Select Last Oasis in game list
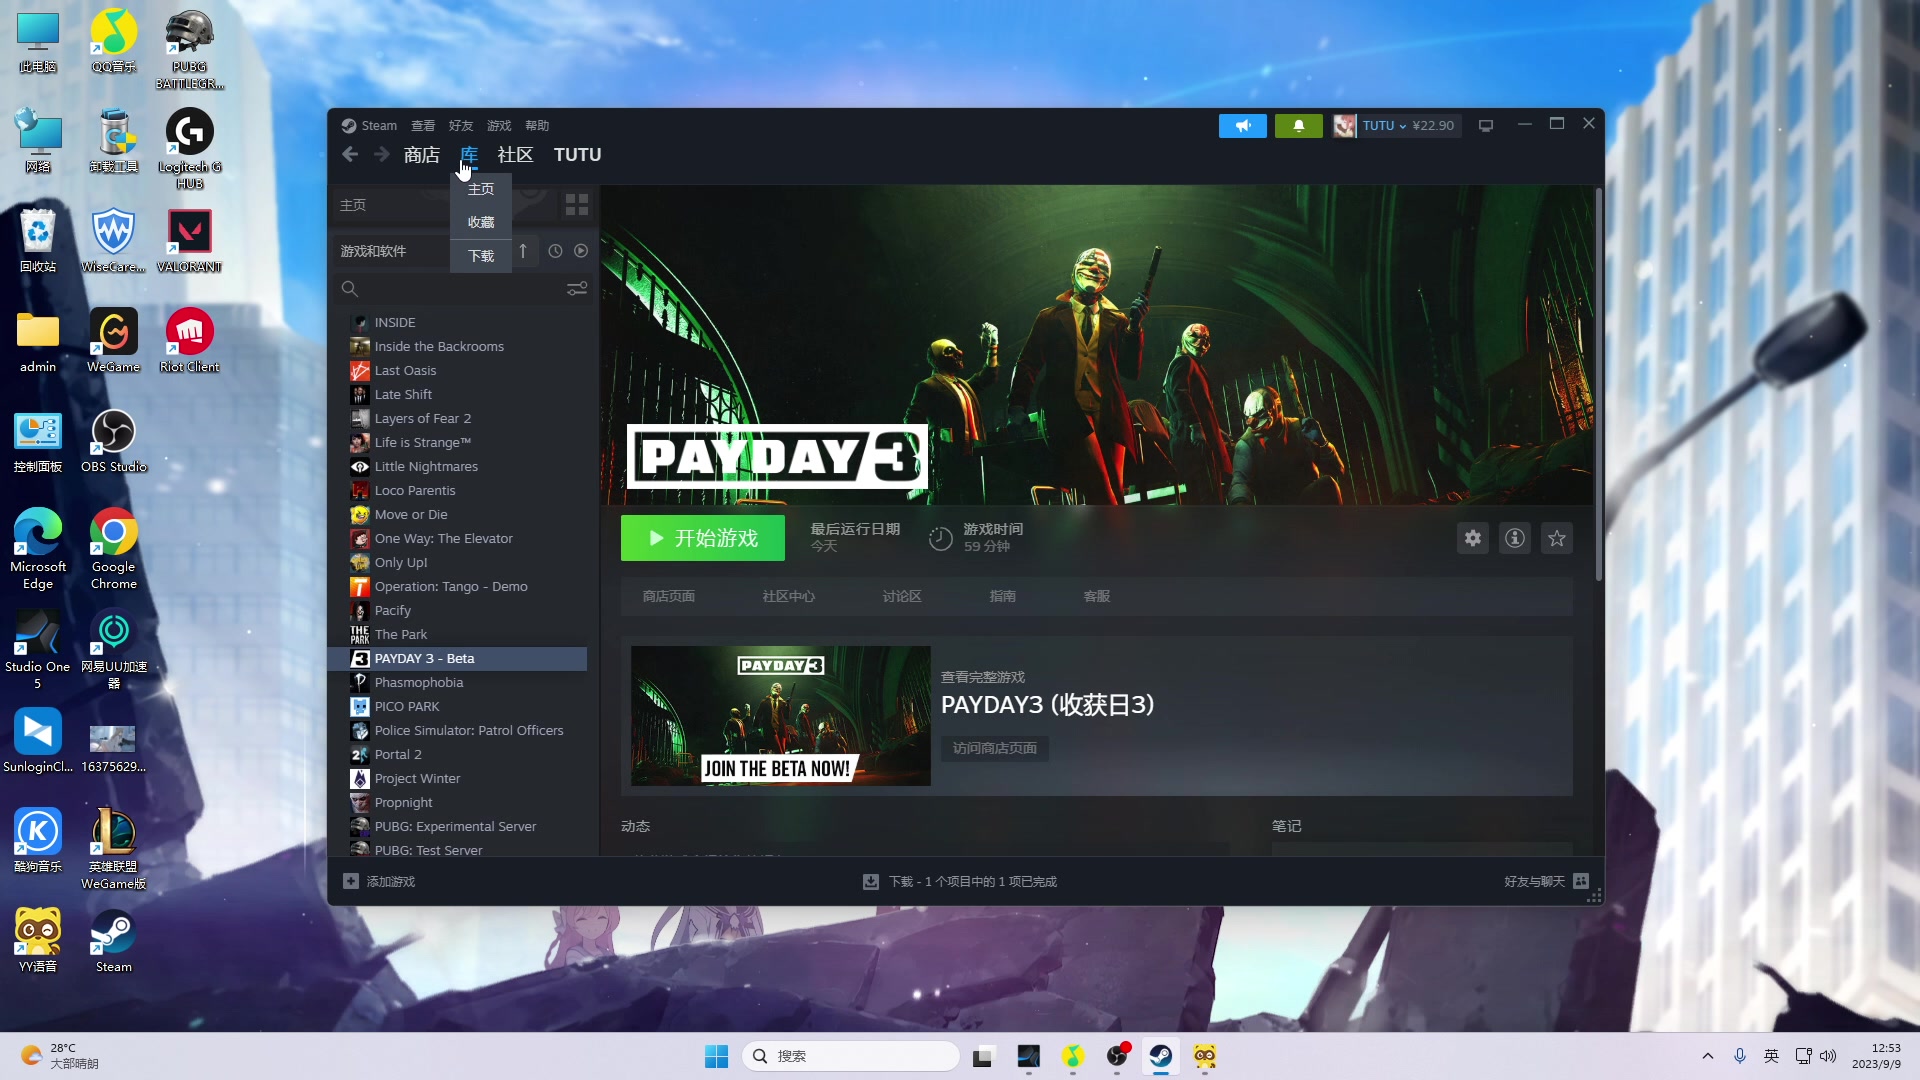Screen dimensions: 1920x1080 pos(405,370)
